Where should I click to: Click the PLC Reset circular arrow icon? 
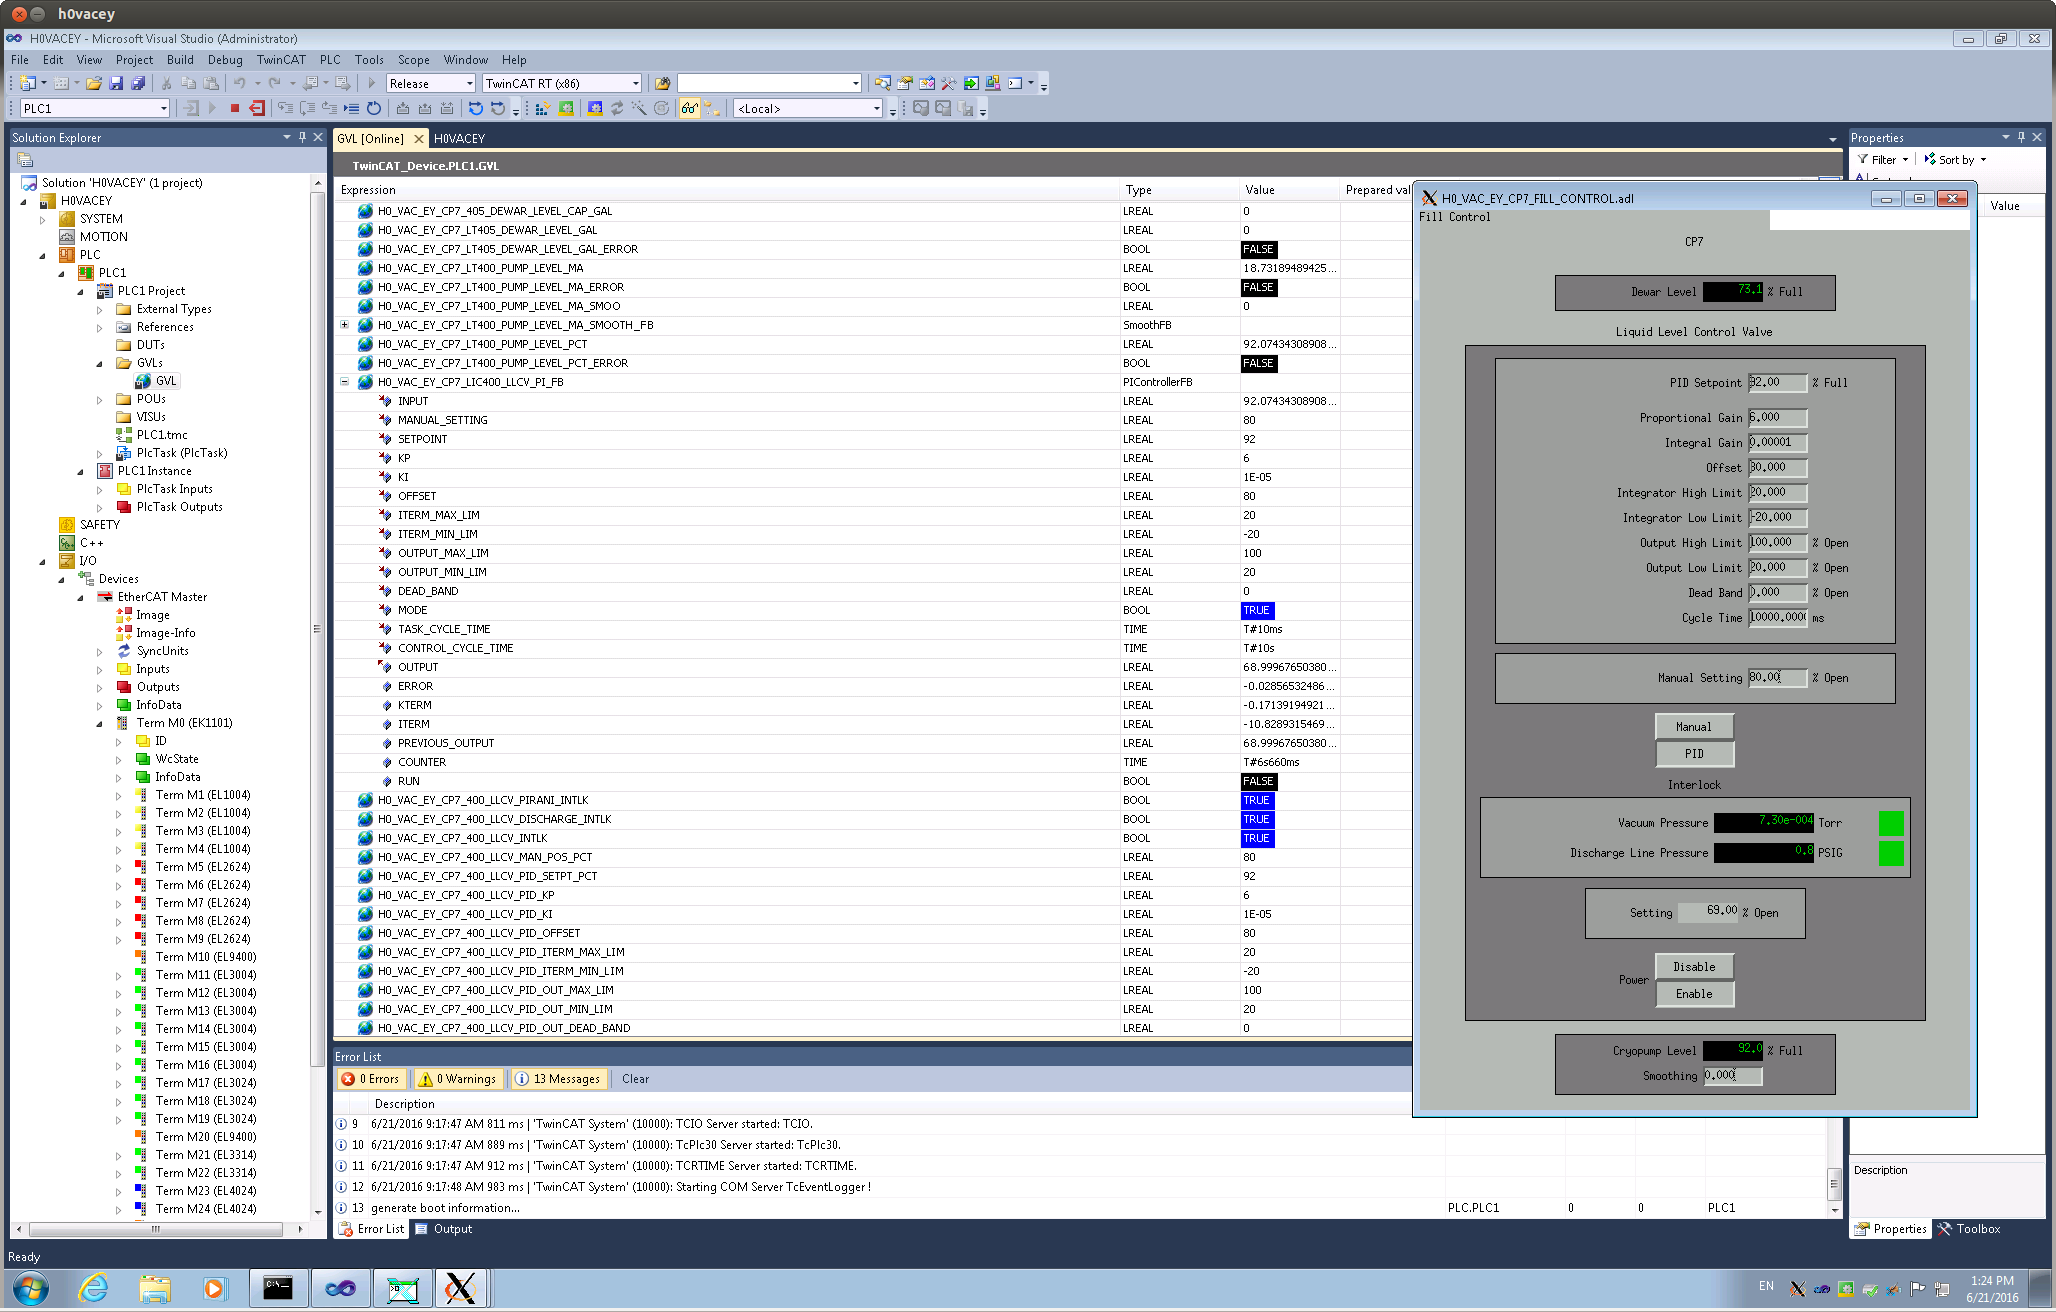coord(374,108)
